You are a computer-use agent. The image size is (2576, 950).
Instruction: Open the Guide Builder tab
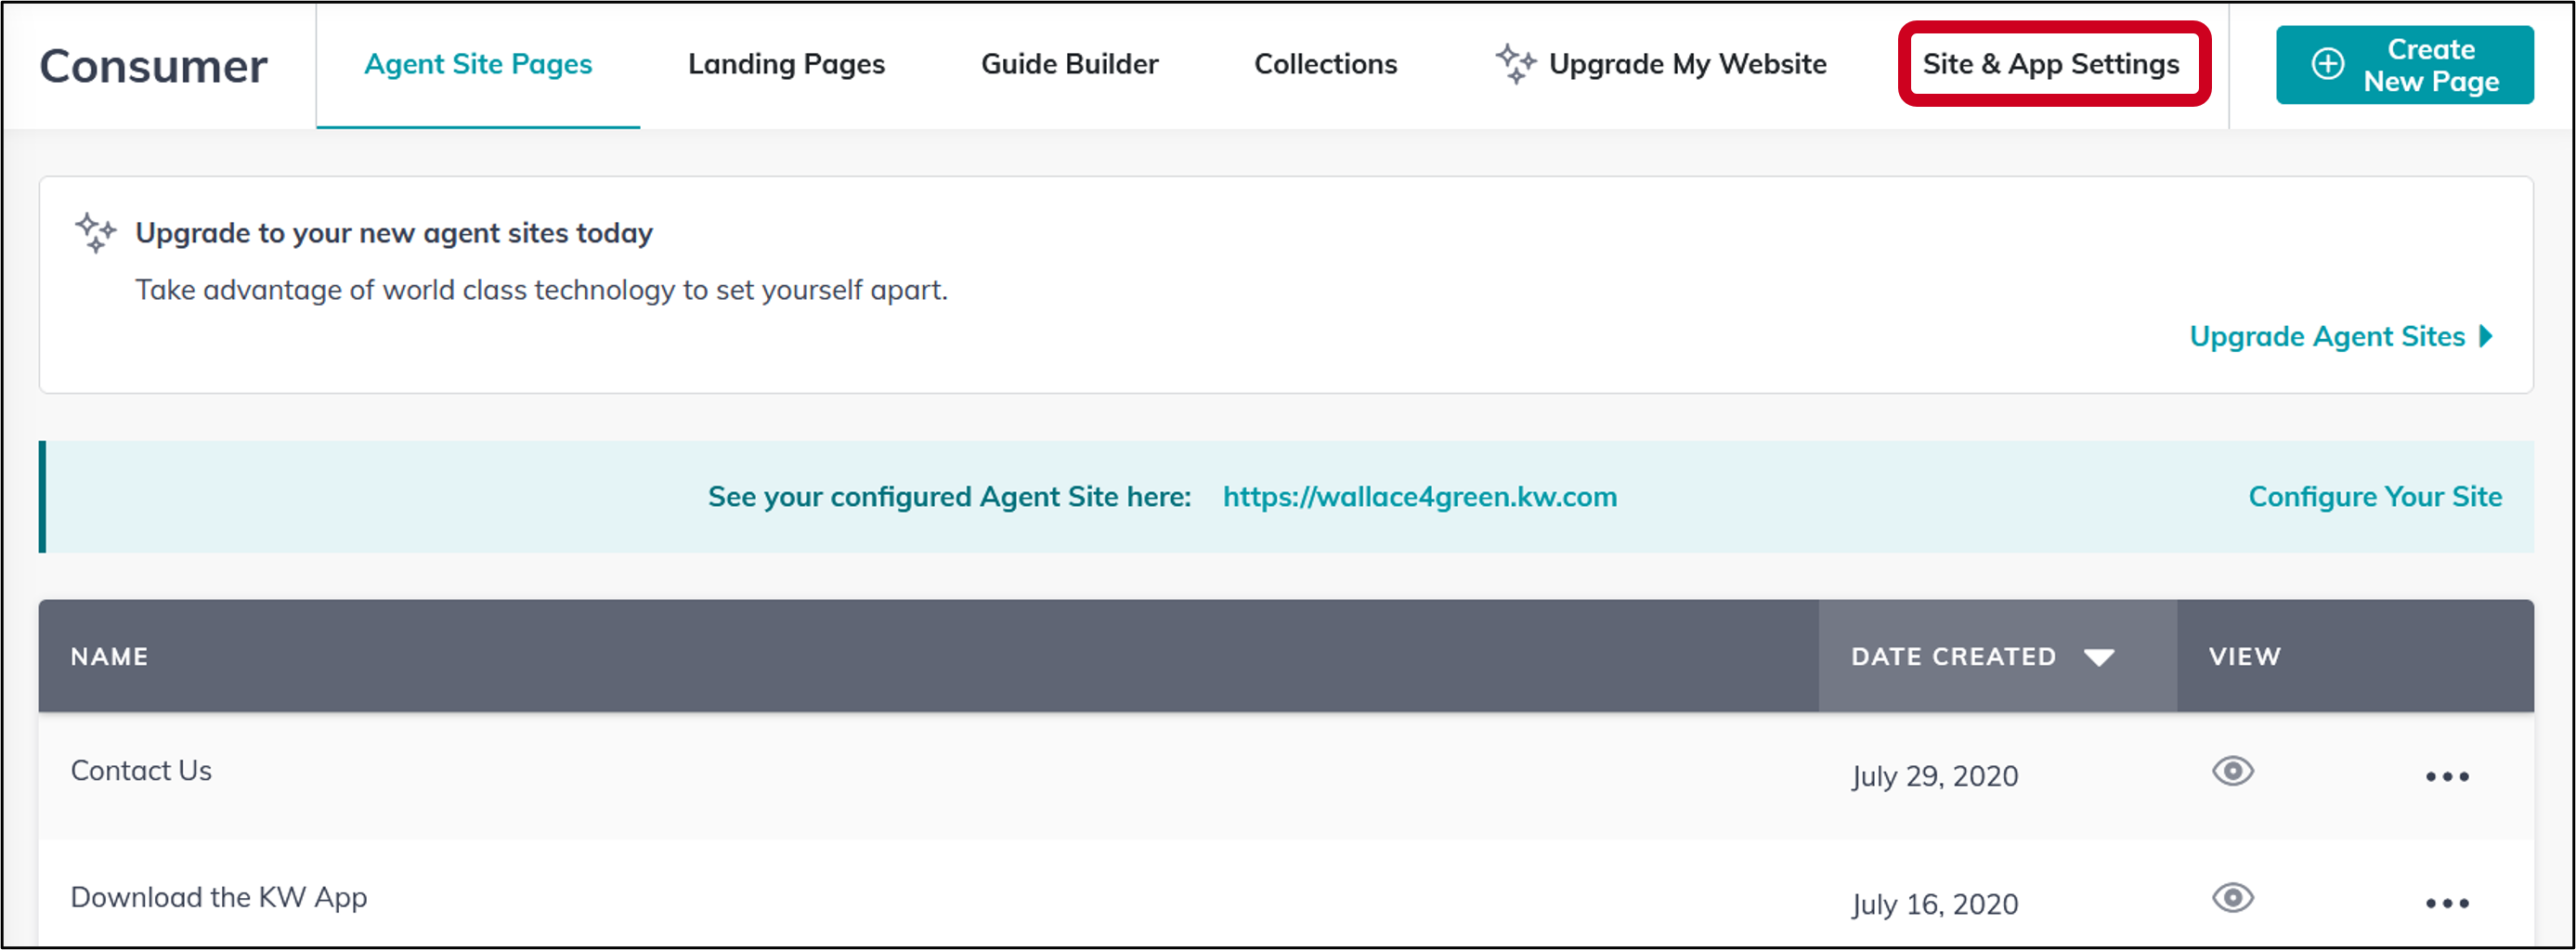(x=1069, y=64)
